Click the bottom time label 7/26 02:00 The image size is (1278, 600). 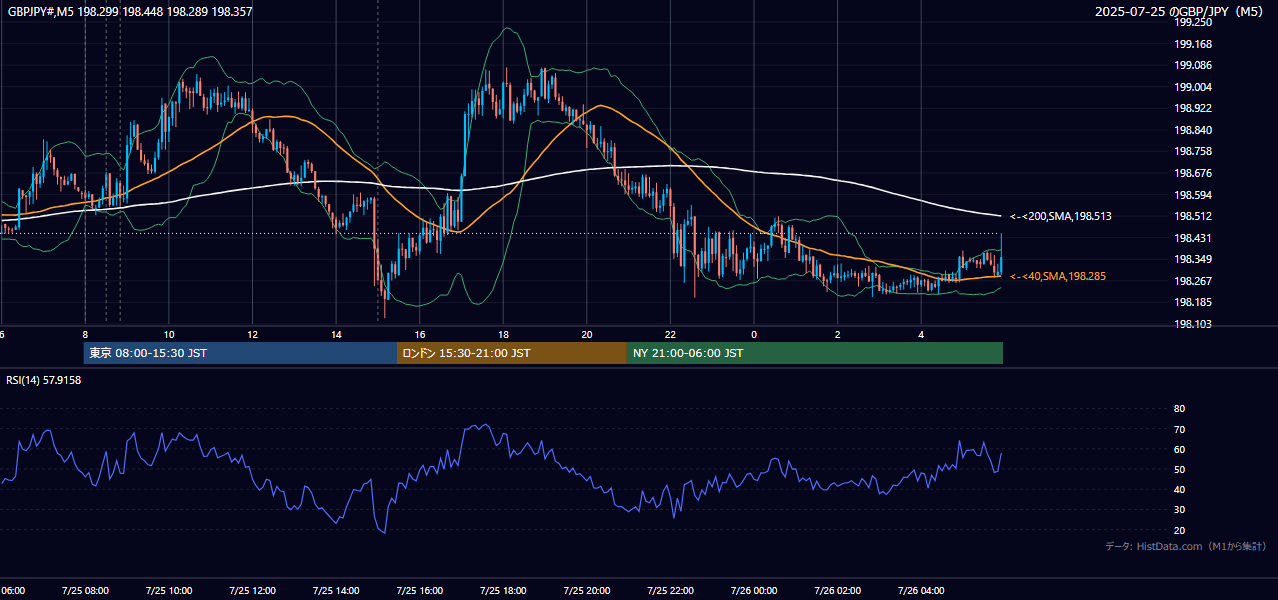point(837,591)
